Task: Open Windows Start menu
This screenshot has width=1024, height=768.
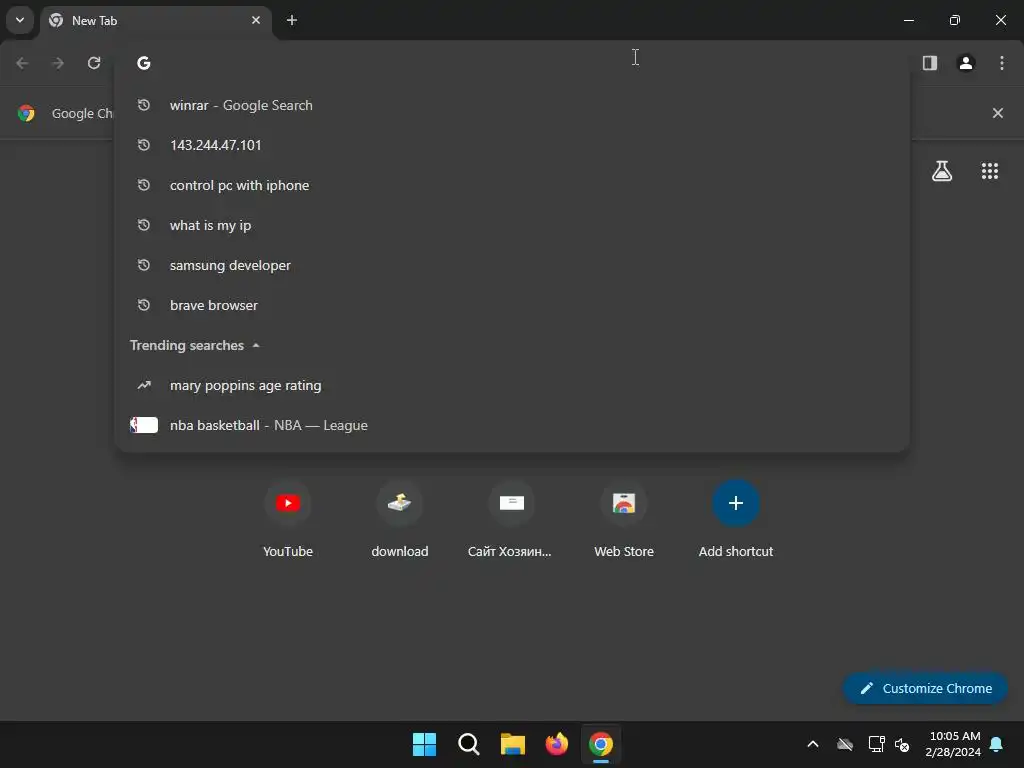Action: pyautogui.click(x=424, y=744)
